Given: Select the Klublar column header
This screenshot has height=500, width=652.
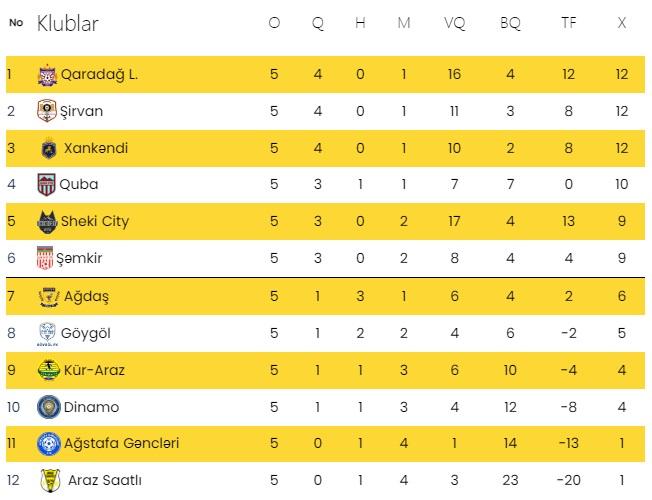Looking at the screenshot, I should [x=68, y=24].
